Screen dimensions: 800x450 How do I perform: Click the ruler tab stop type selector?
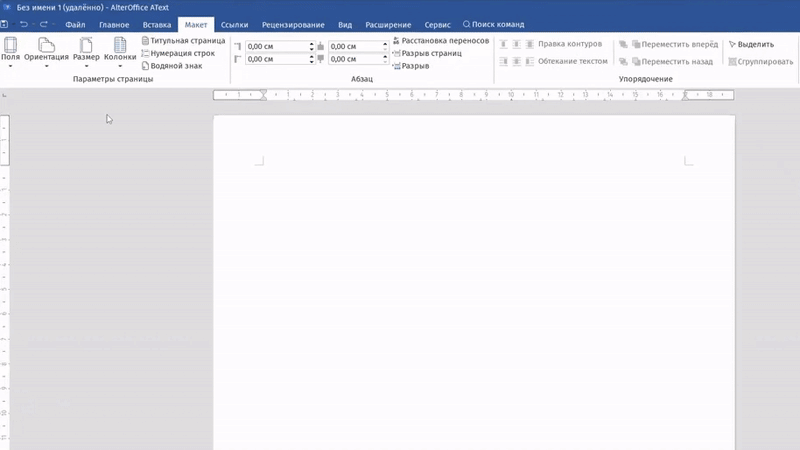[4, 95]
